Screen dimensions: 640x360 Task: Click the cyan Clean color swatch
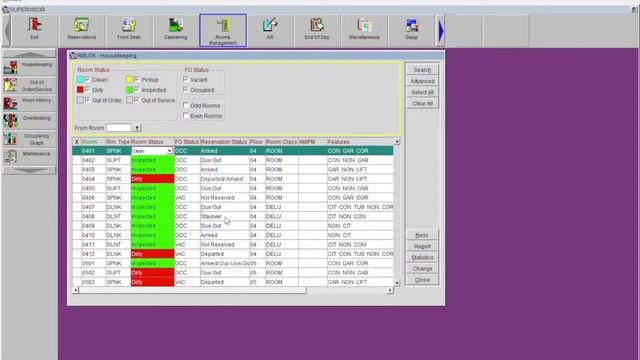coord(80,79)
